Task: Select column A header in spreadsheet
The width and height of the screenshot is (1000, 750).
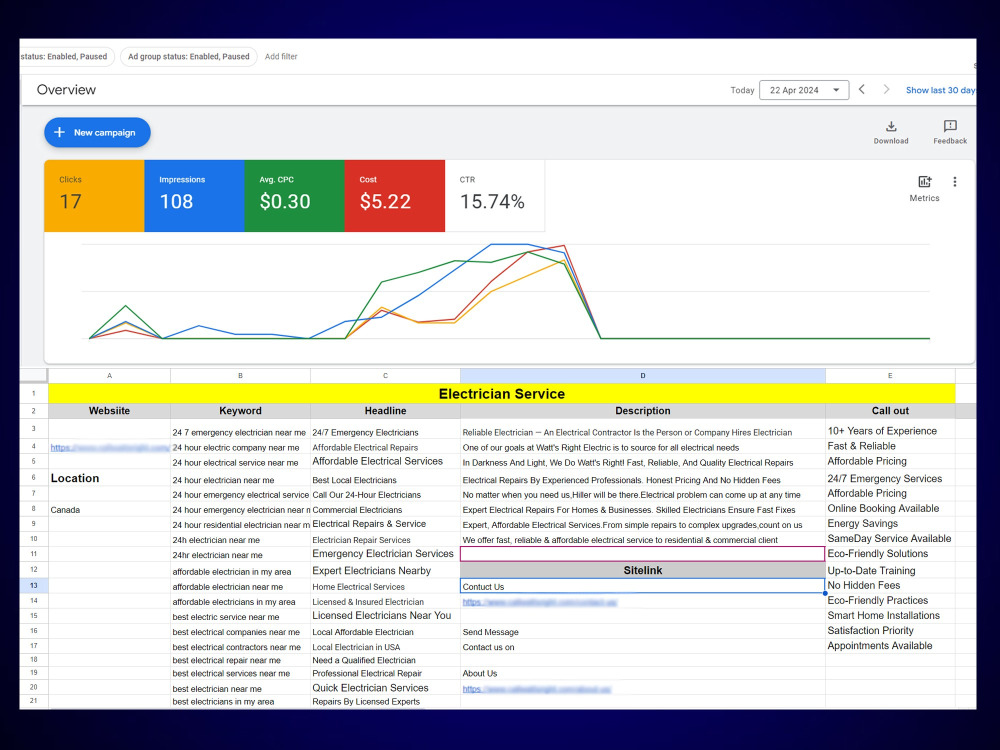Action: click(x=110, y=376)
